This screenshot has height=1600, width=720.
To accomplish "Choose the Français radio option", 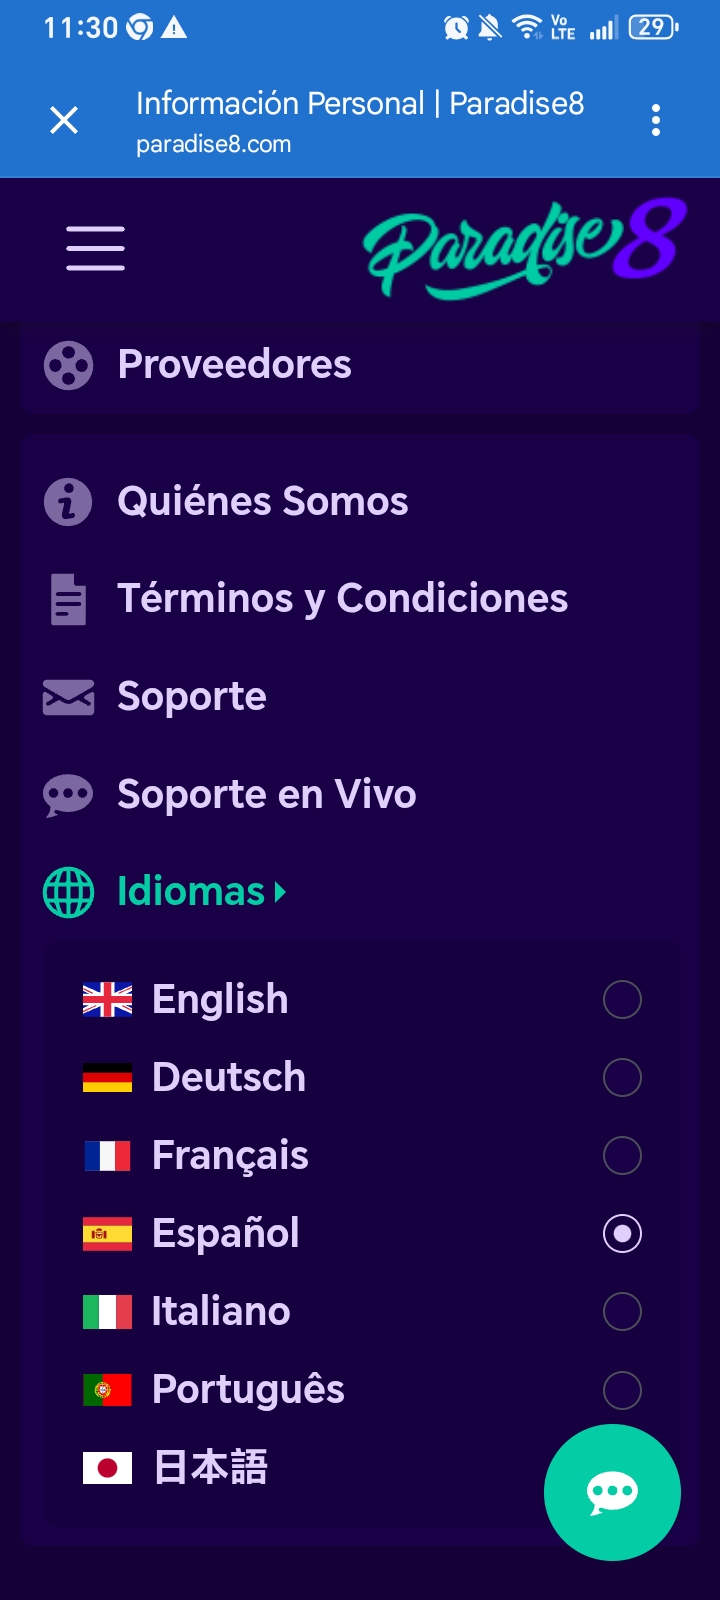I will tap(622, 1155).
